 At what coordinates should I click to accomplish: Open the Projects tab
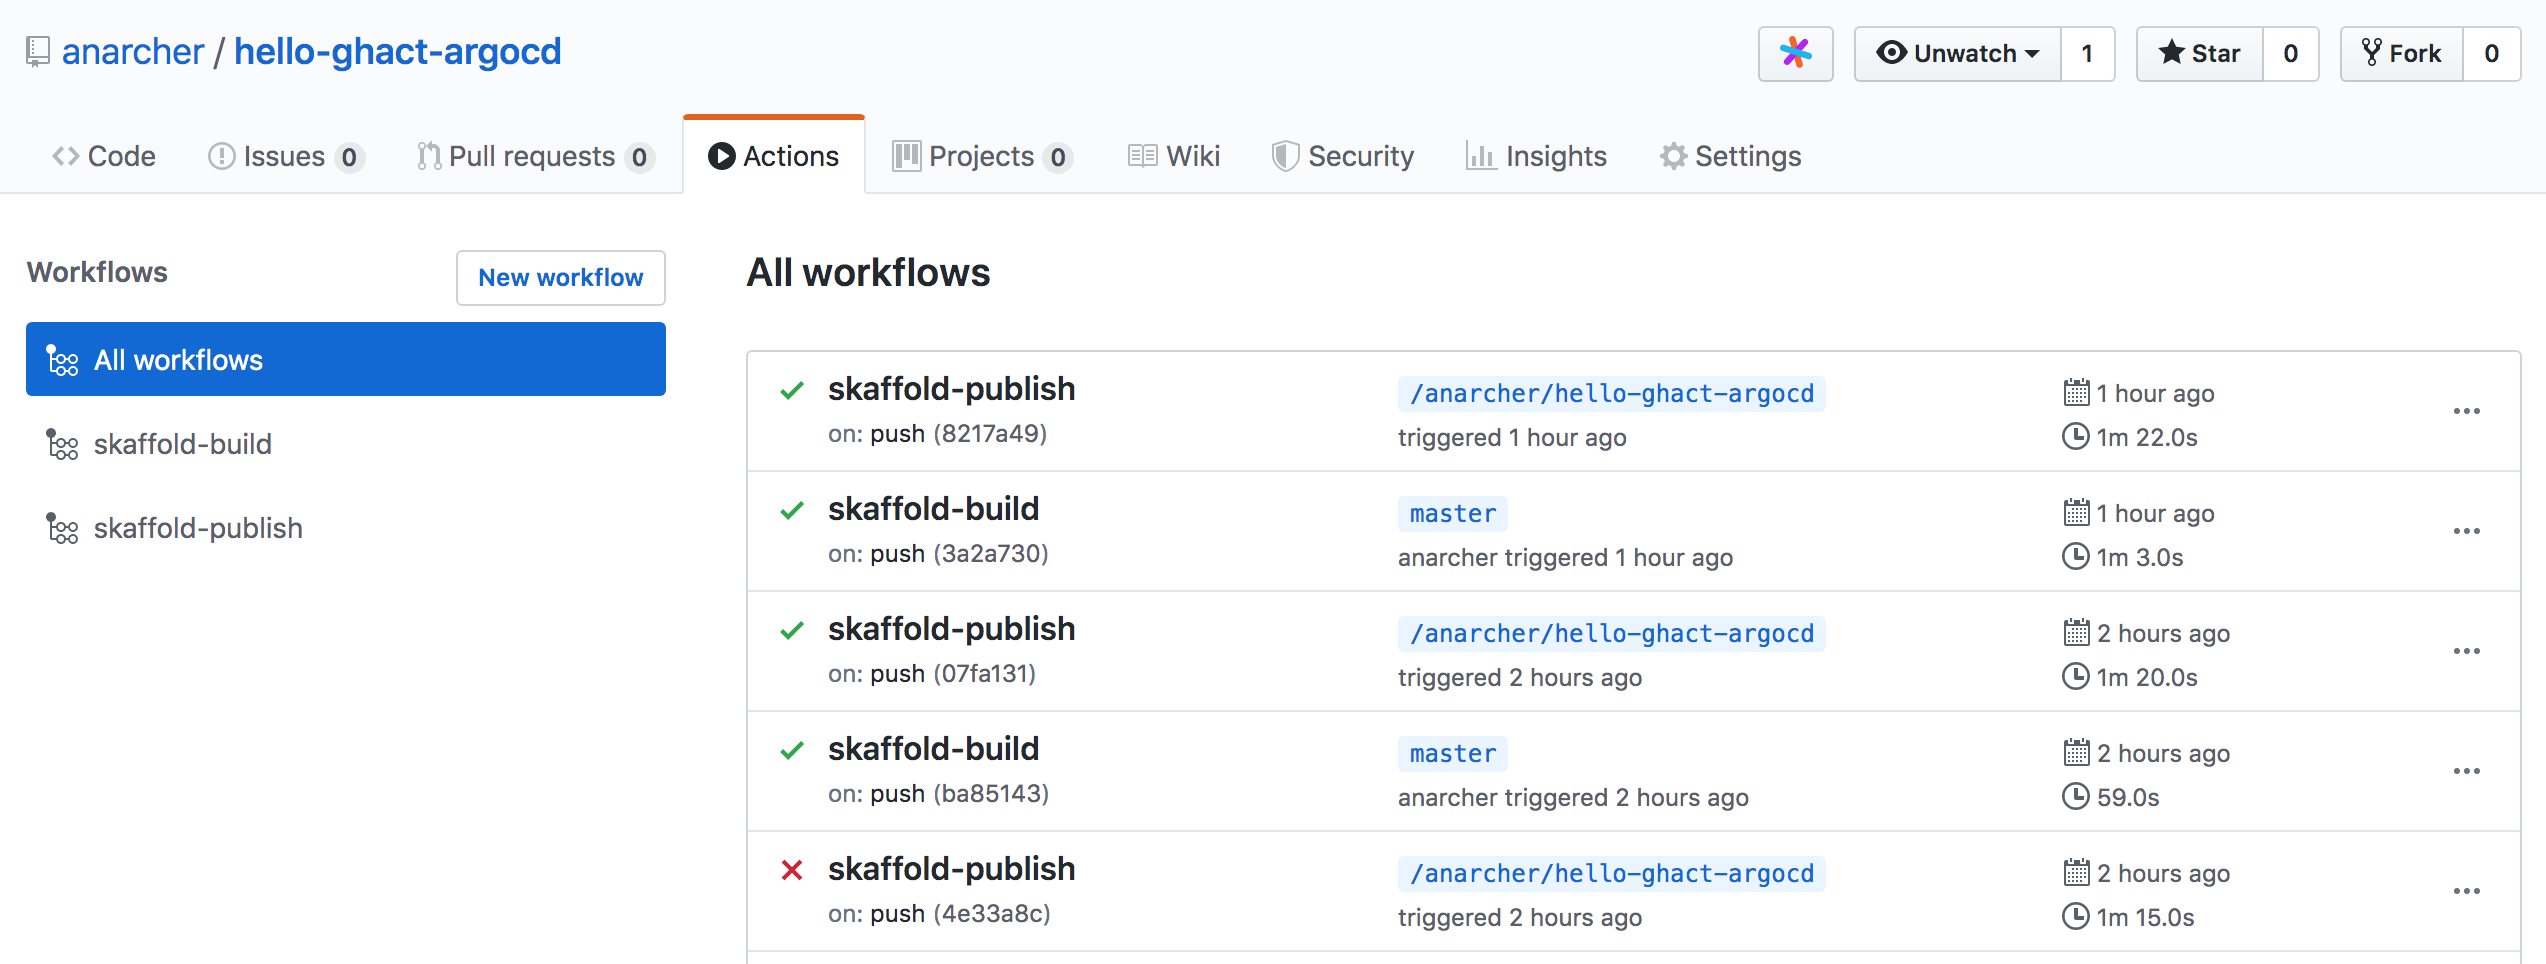click(x=982, y=156)
